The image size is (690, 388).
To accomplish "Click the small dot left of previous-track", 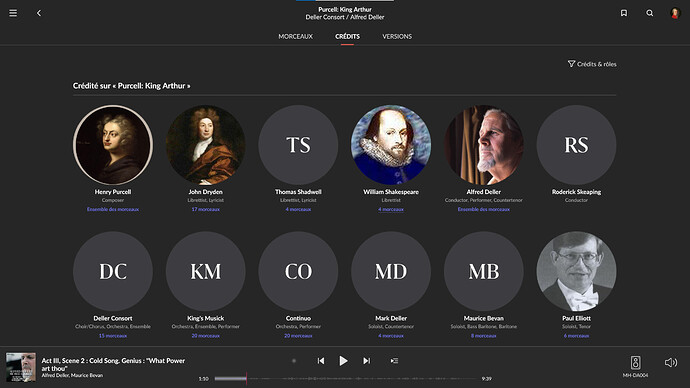I will click(x=294, y=361).
